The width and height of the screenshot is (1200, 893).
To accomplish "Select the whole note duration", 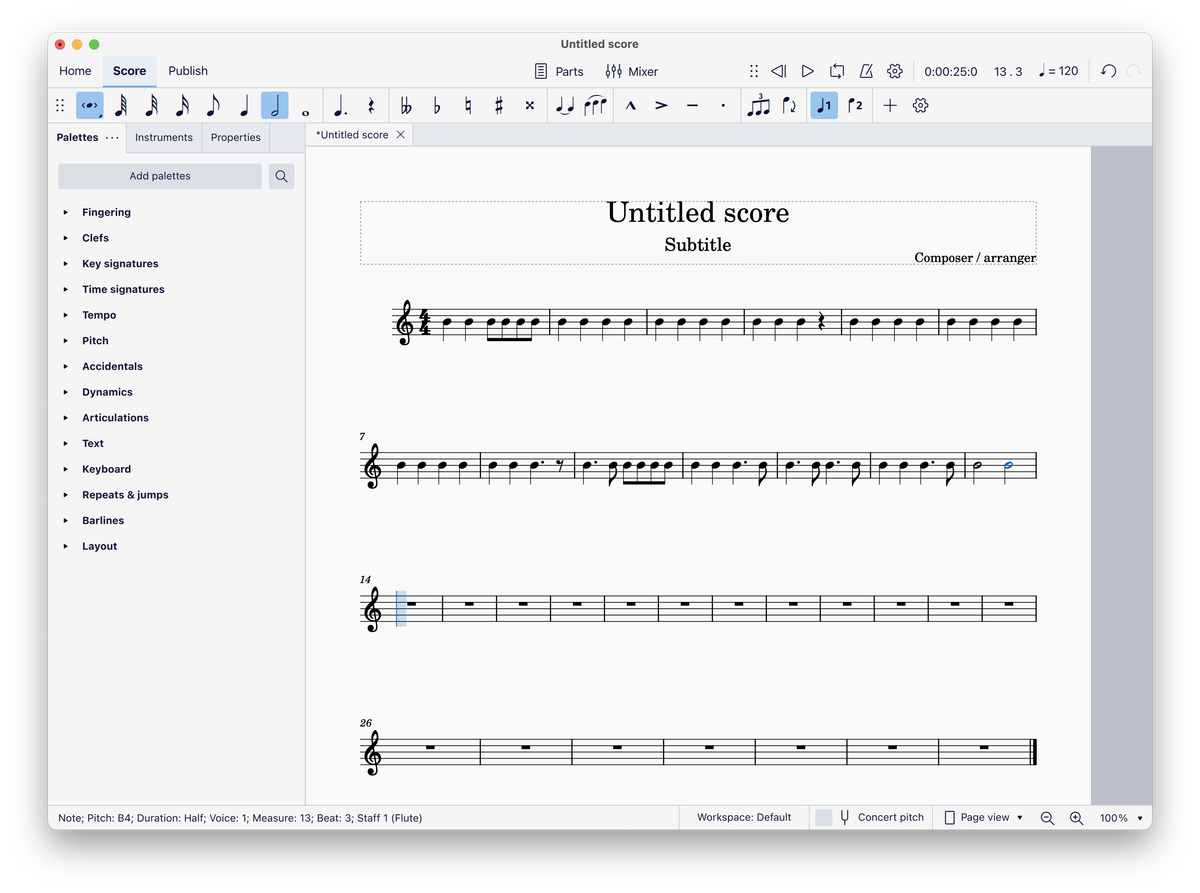I will click(305, 106).
